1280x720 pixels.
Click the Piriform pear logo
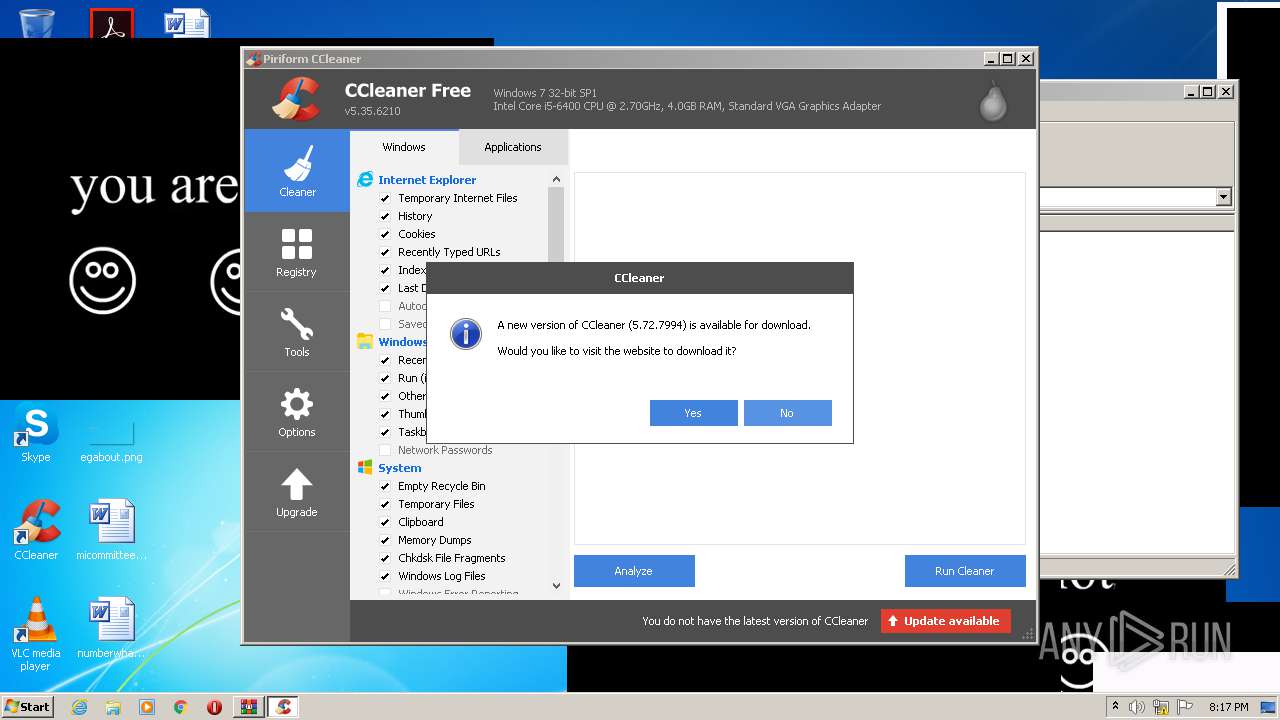click(993, 100)
